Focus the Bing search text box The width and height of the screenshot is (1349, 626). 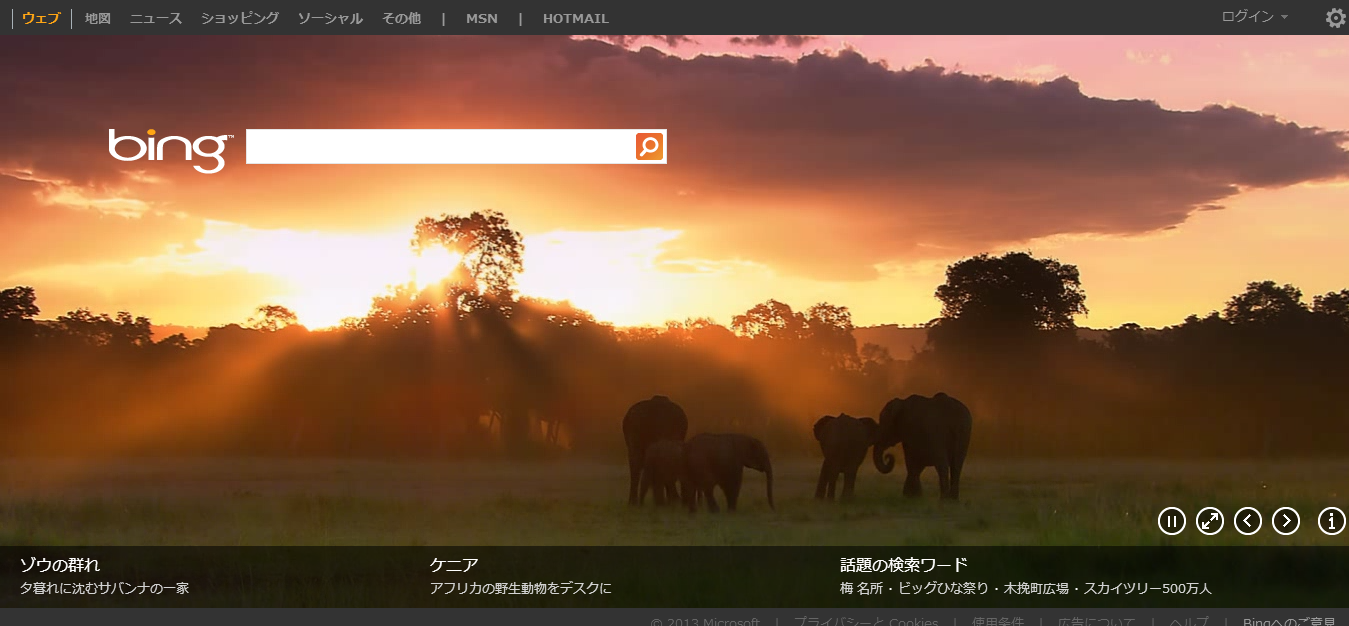pos(440,147)
